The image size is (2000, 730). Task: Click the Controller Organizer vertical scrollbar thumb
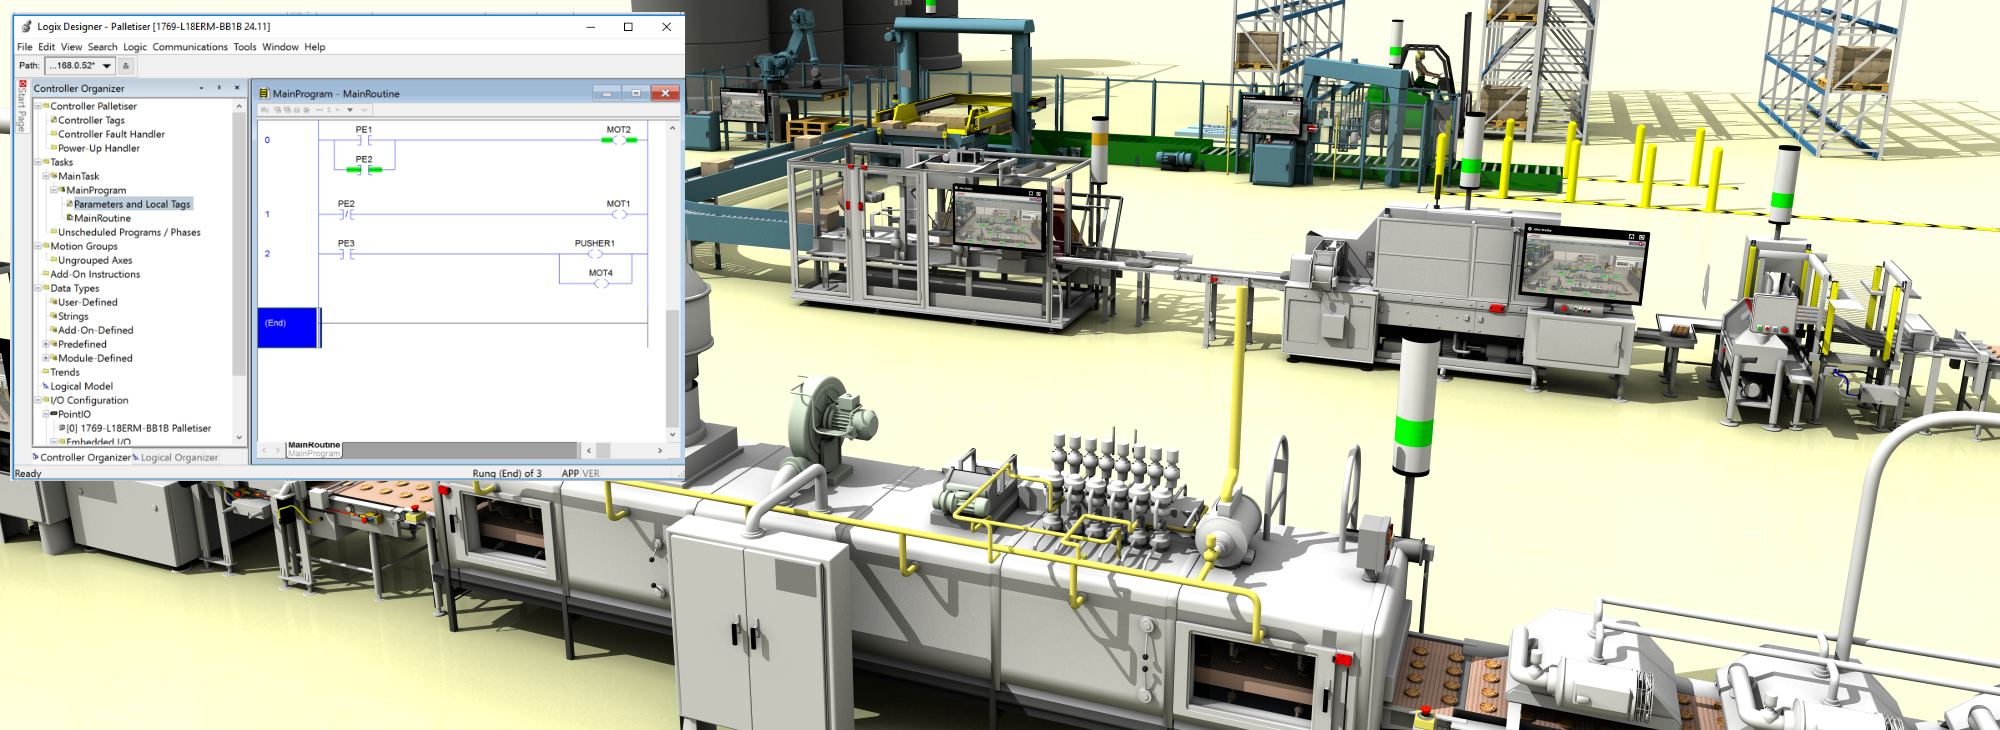point(238,245)
